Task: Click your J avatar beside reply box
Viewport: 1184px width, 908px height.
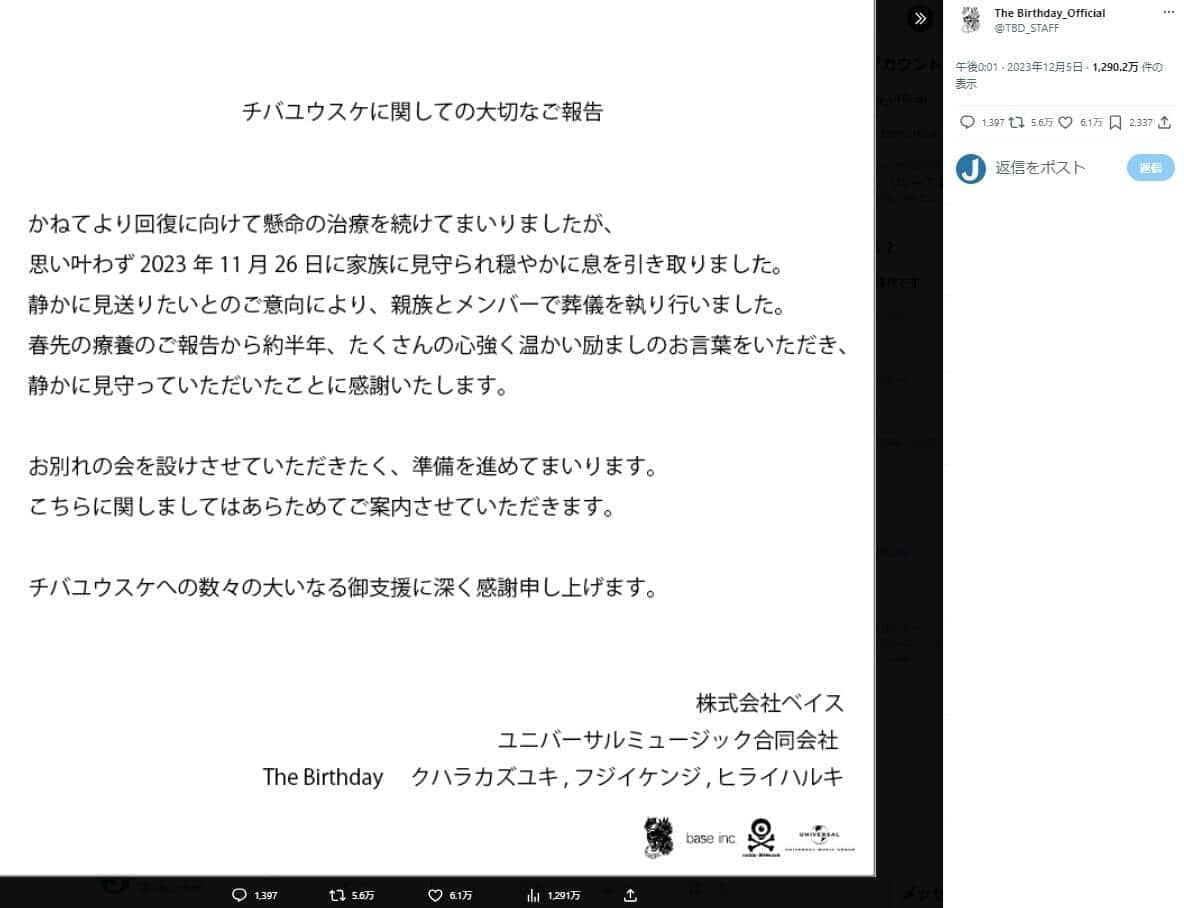Action: coord(970,168)
